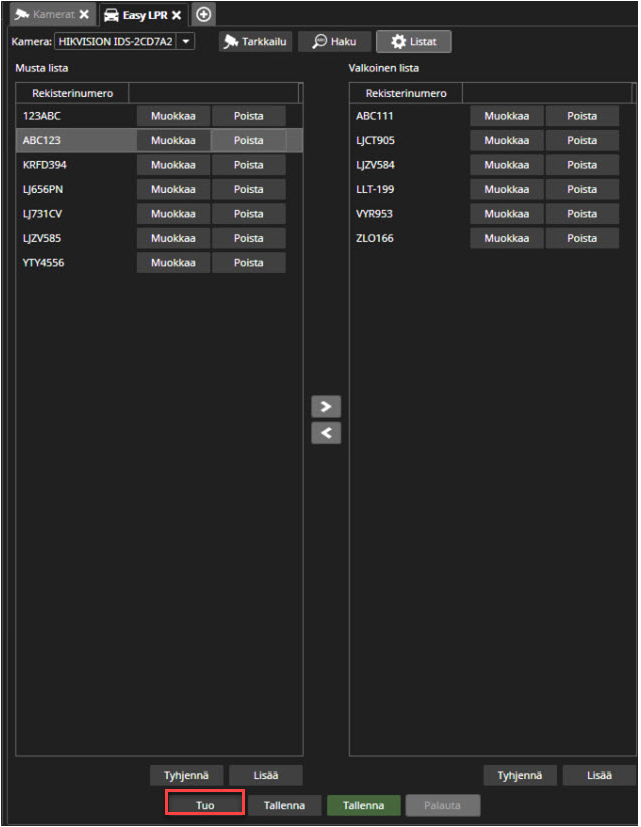This screenshot has height=827, width=641.
Task: Click the green Tallenna button
Action: click(x=363, y=805)
